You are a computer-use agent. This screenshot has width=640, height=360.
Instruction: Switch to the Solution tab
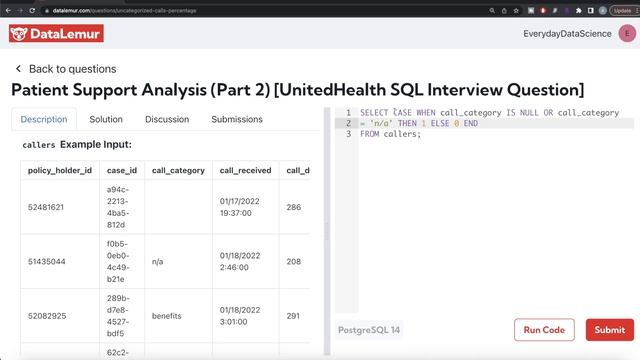coord(106,119)
